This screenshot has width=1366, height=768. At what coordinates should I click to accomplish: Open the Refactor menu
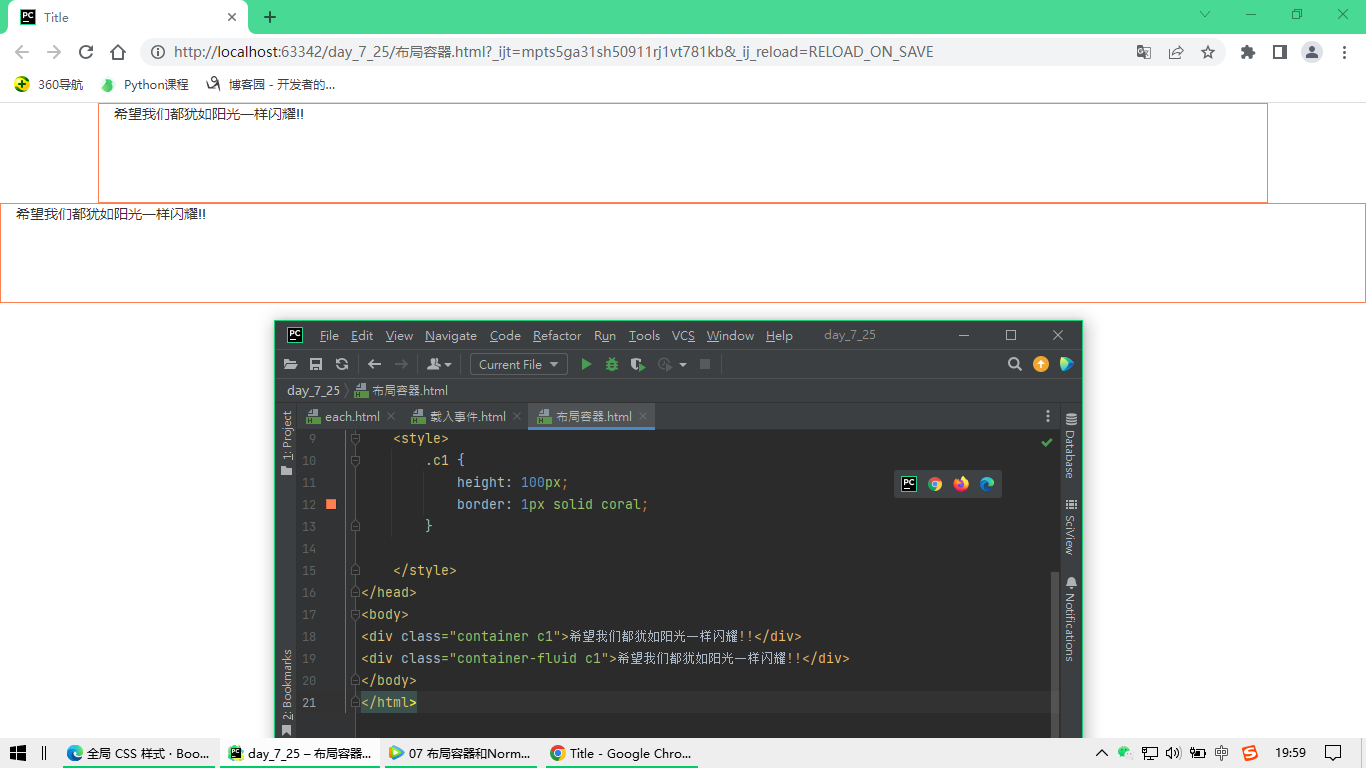pos(556,336)
